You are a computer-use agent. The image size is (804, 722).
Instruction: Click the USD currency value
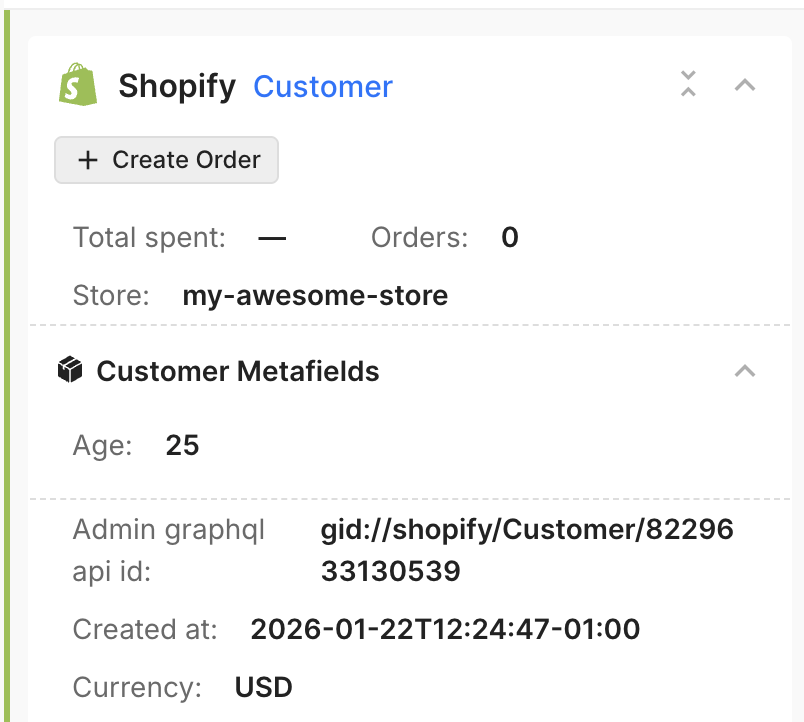tap(264, 688)
